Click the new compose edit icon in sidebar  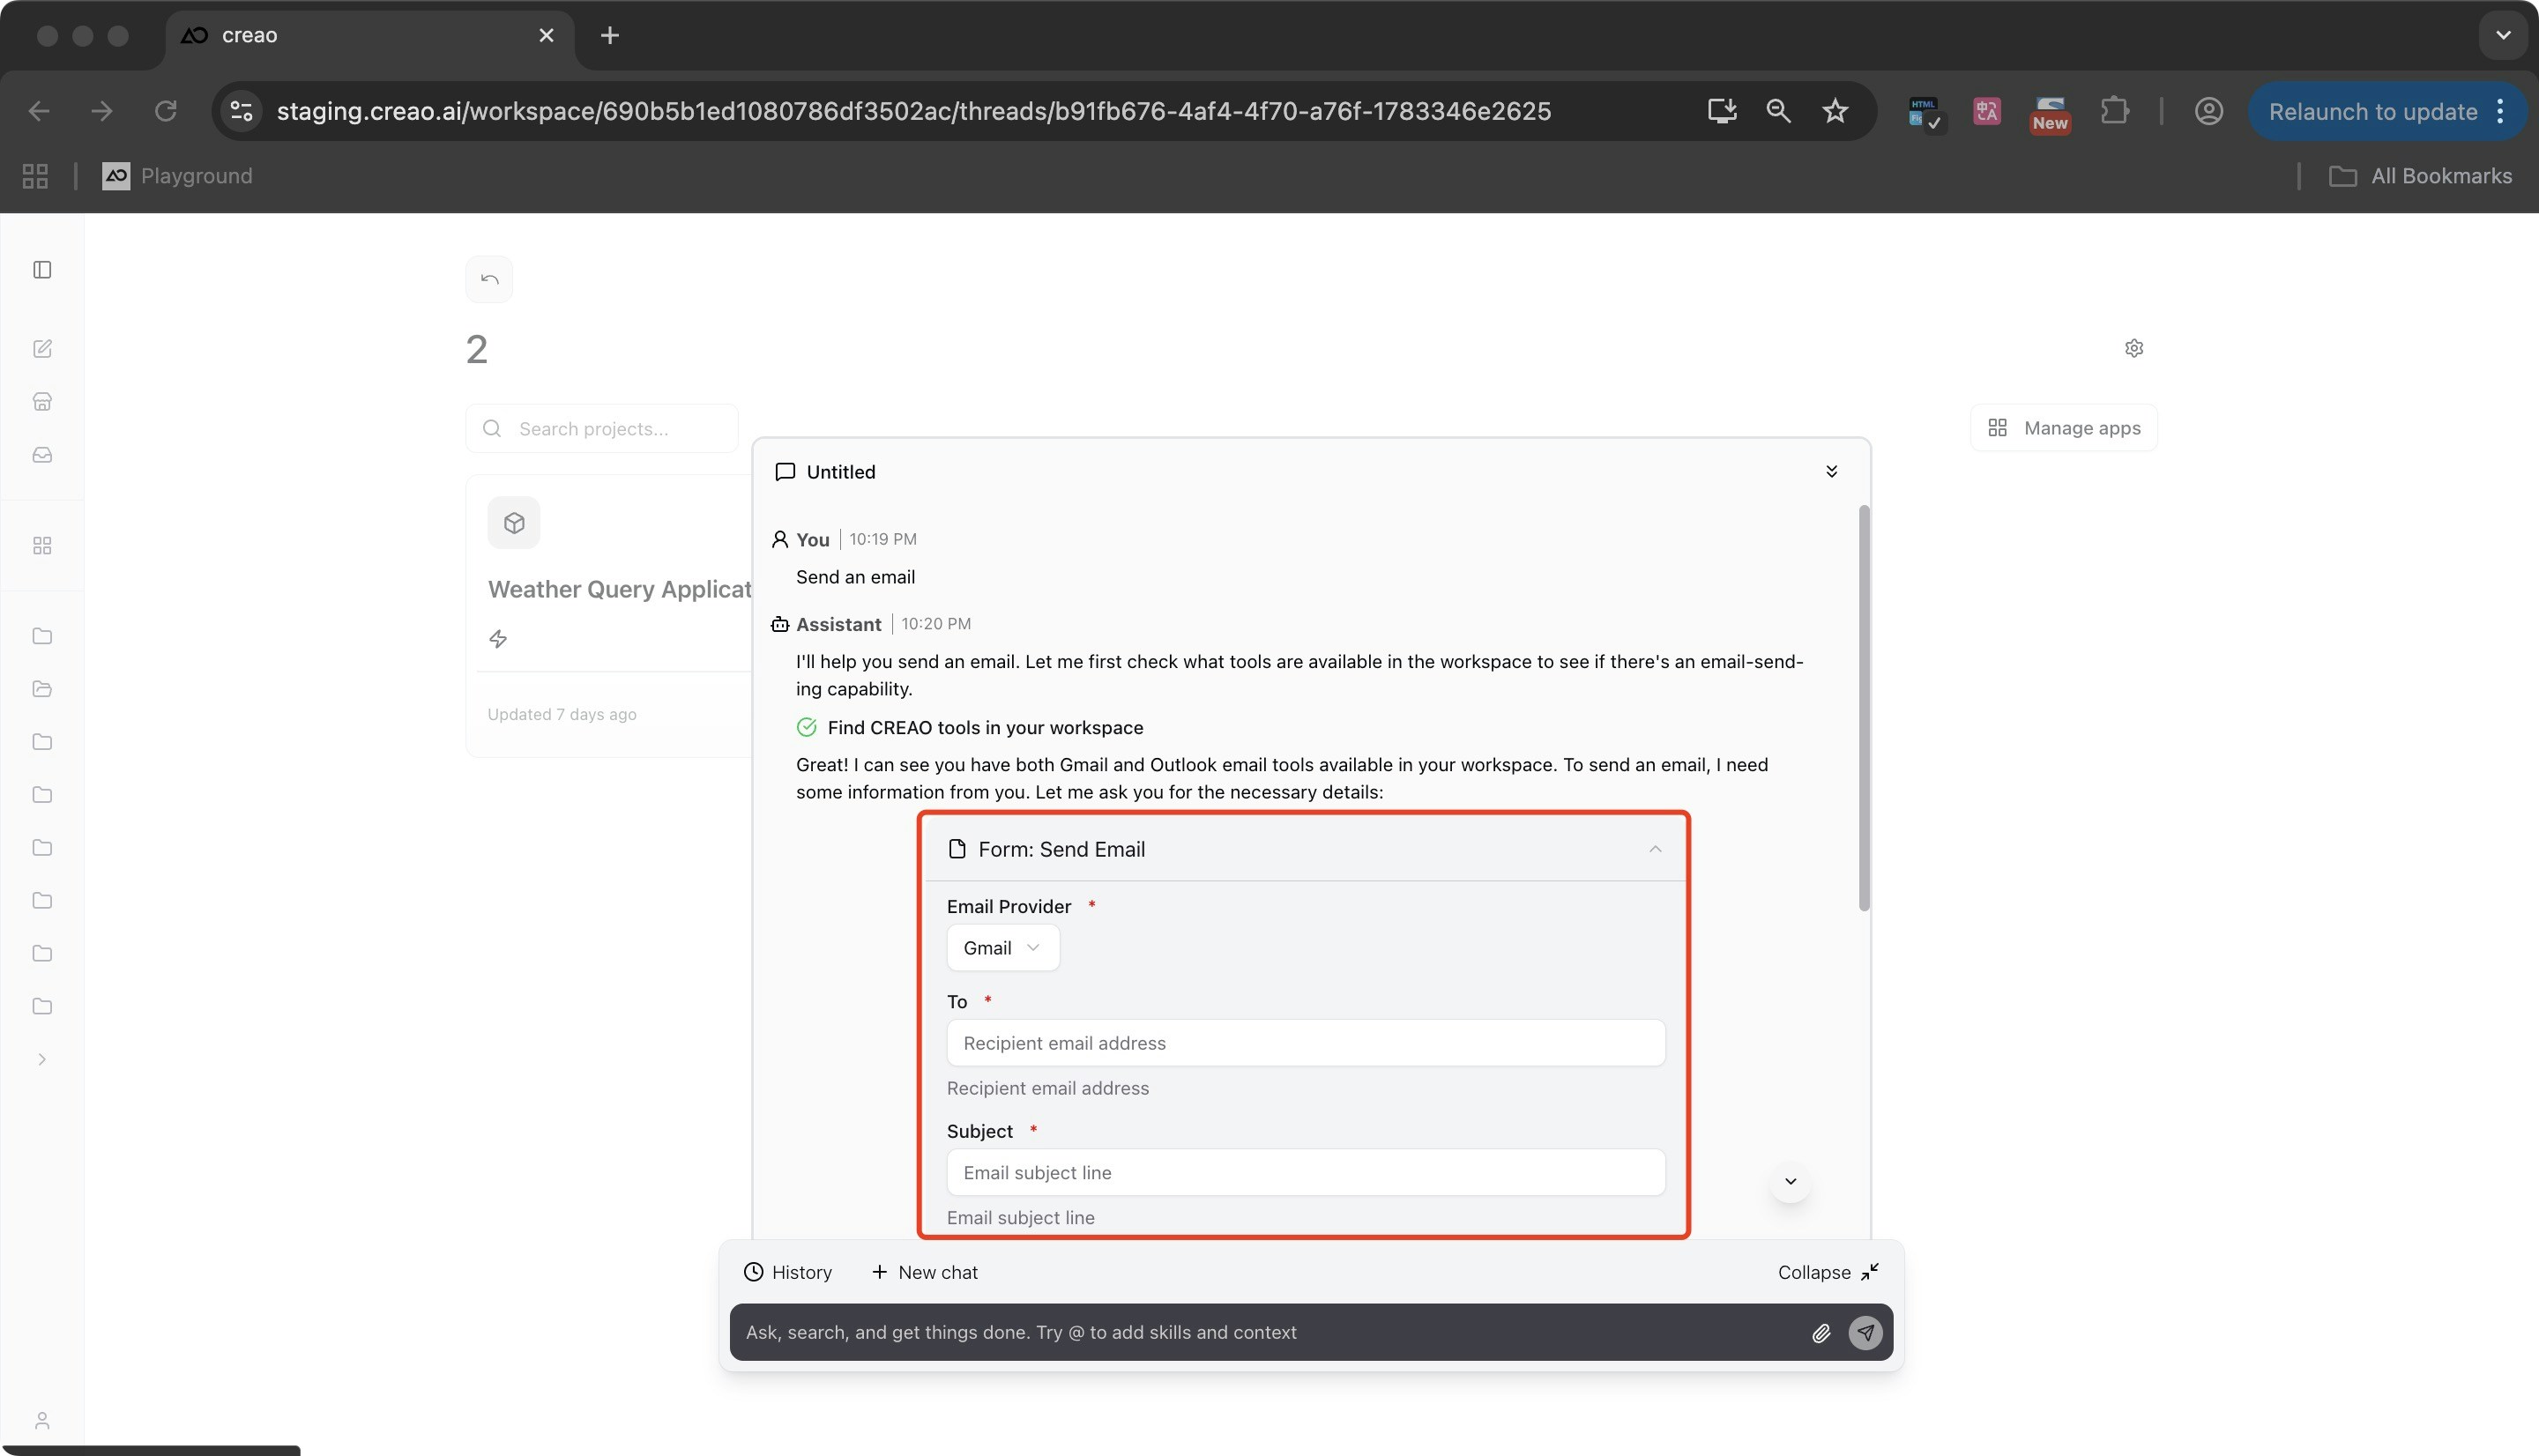(x=42, y=349)
